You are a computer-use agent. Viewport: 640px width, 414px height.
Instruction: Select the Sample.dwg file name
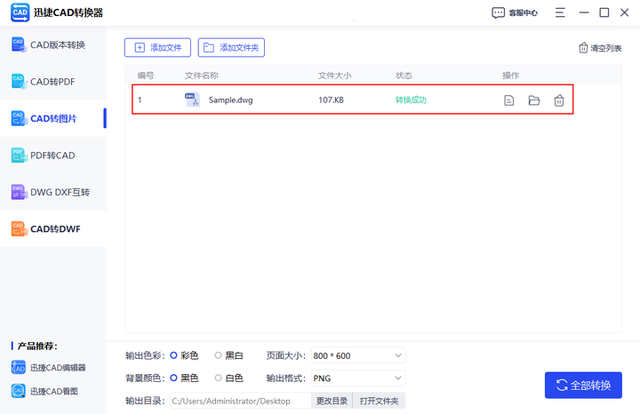pyautogui.click(x=231, y=100)
